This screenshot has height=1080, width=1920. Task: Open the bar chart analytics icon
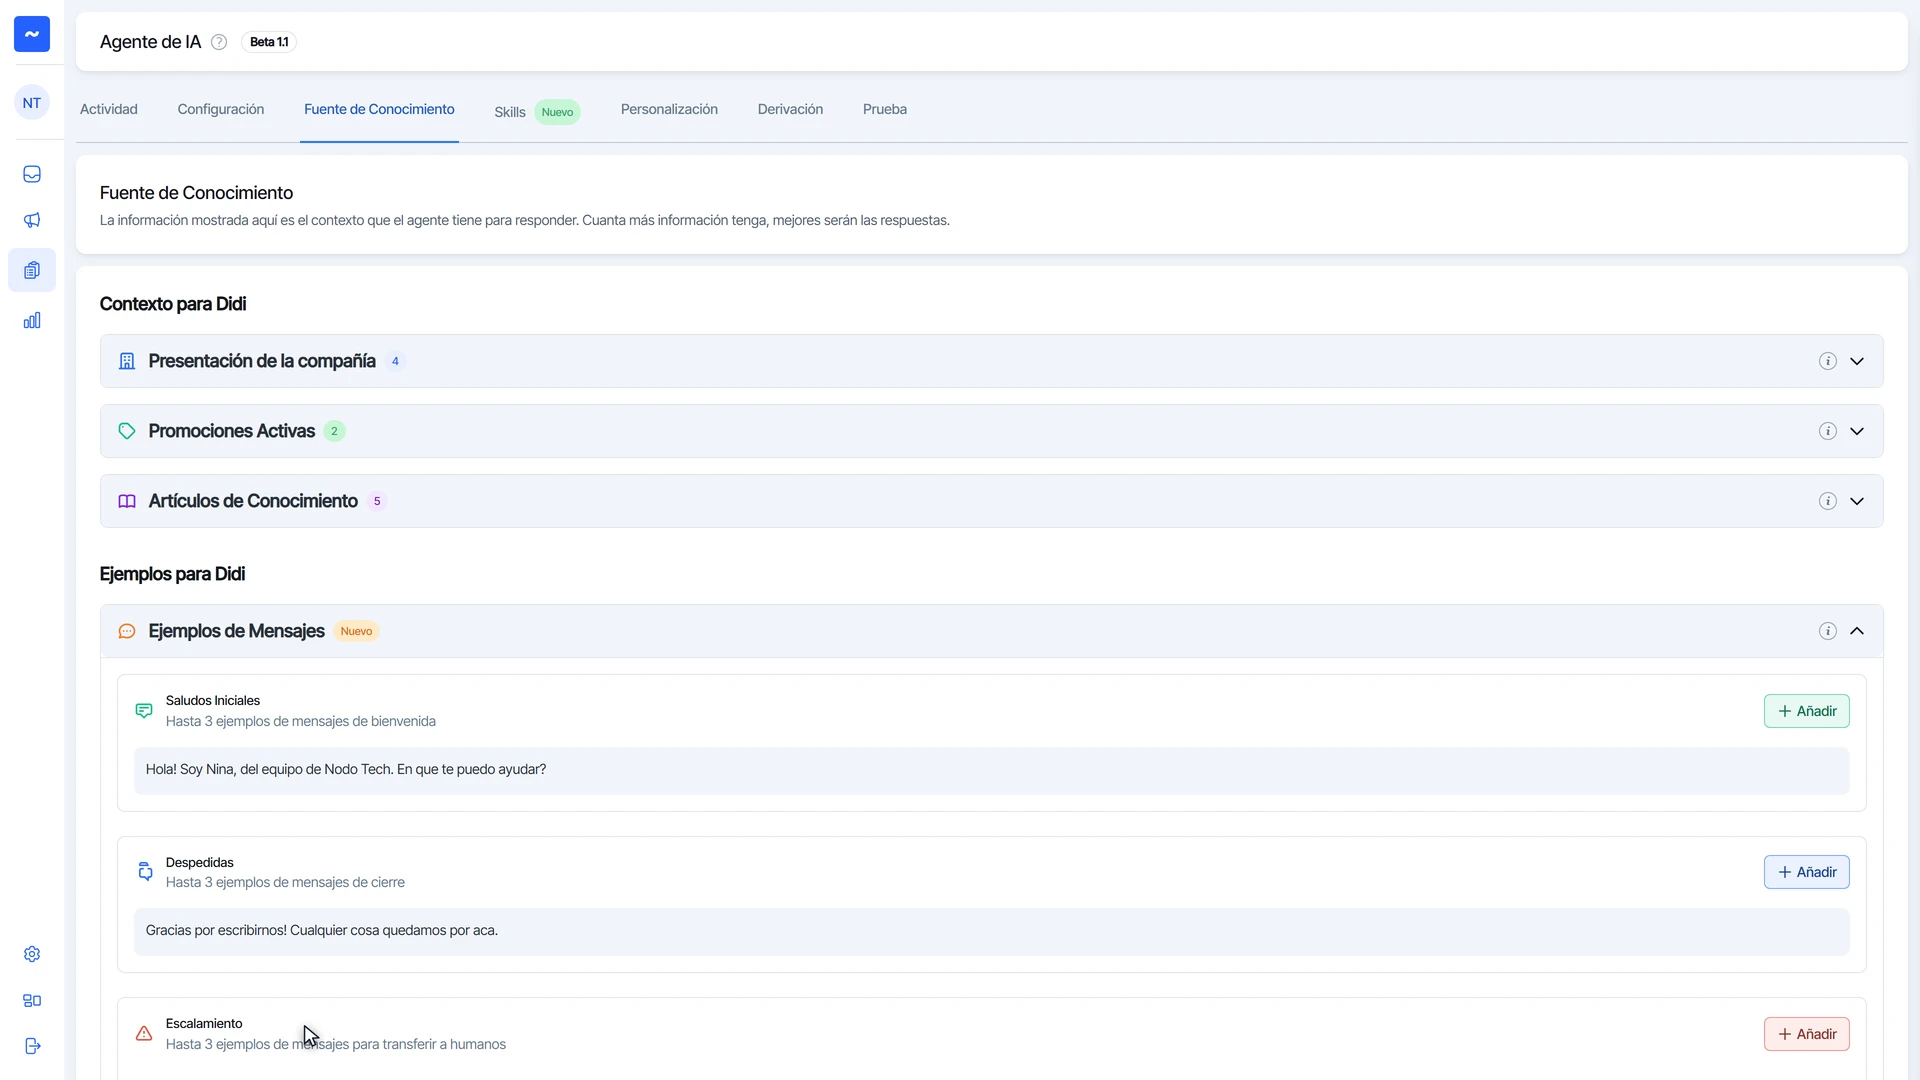[x=32, y=320]
